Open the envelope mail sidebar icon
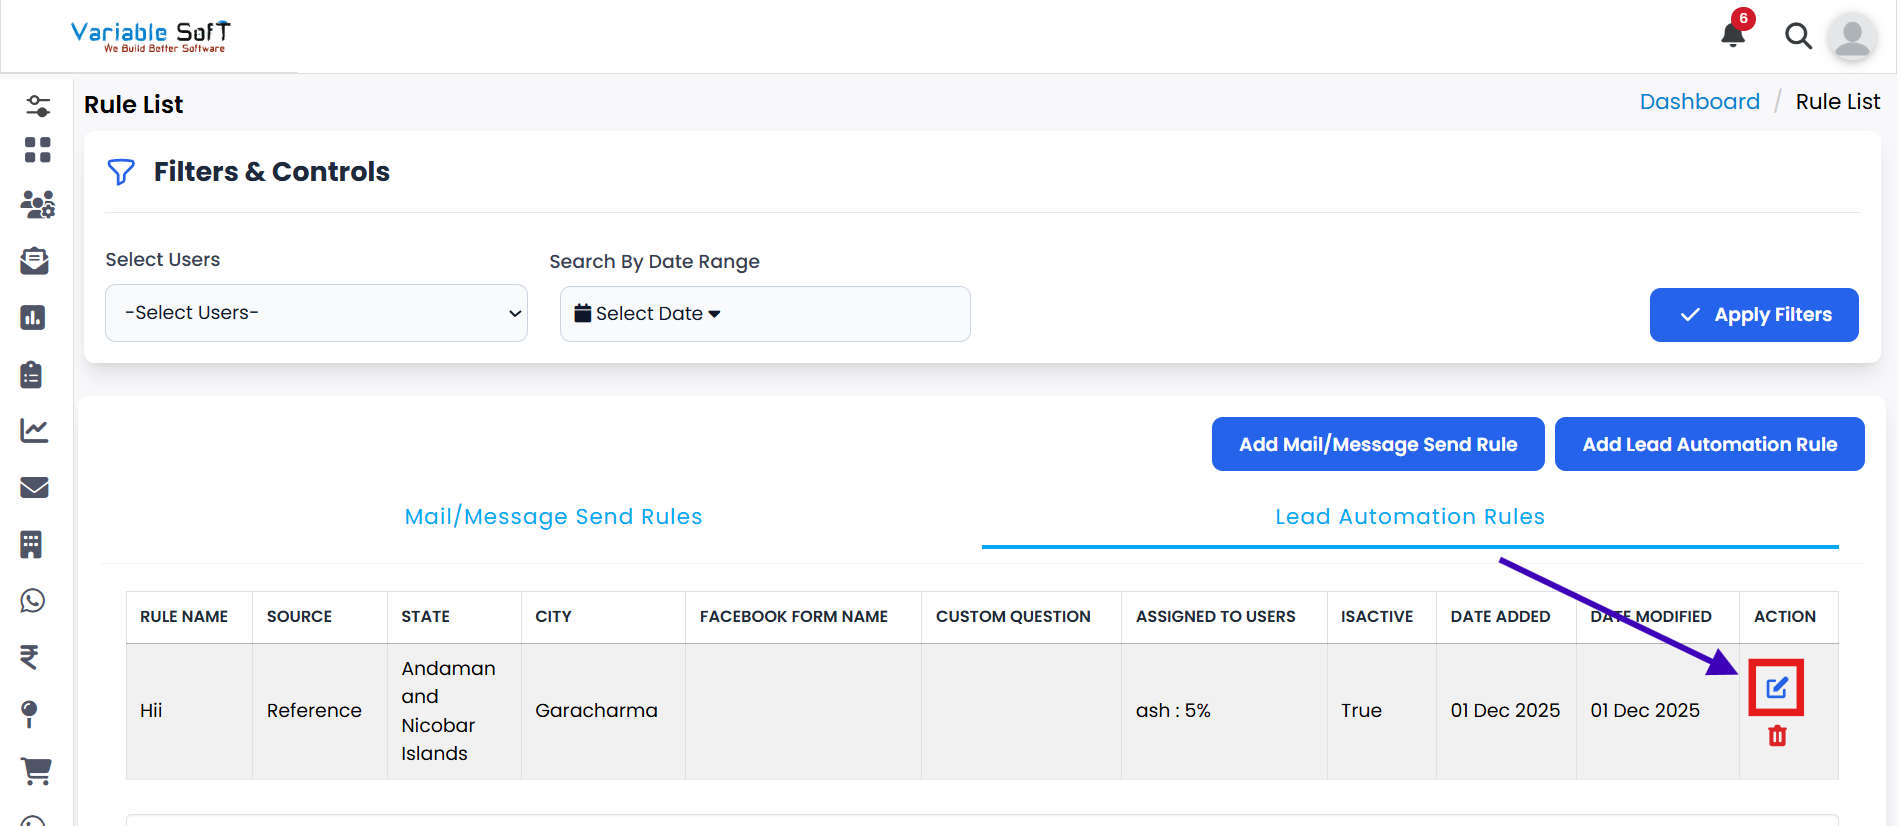This screenshot has width=1900, height=826. [x=34, y=487]
